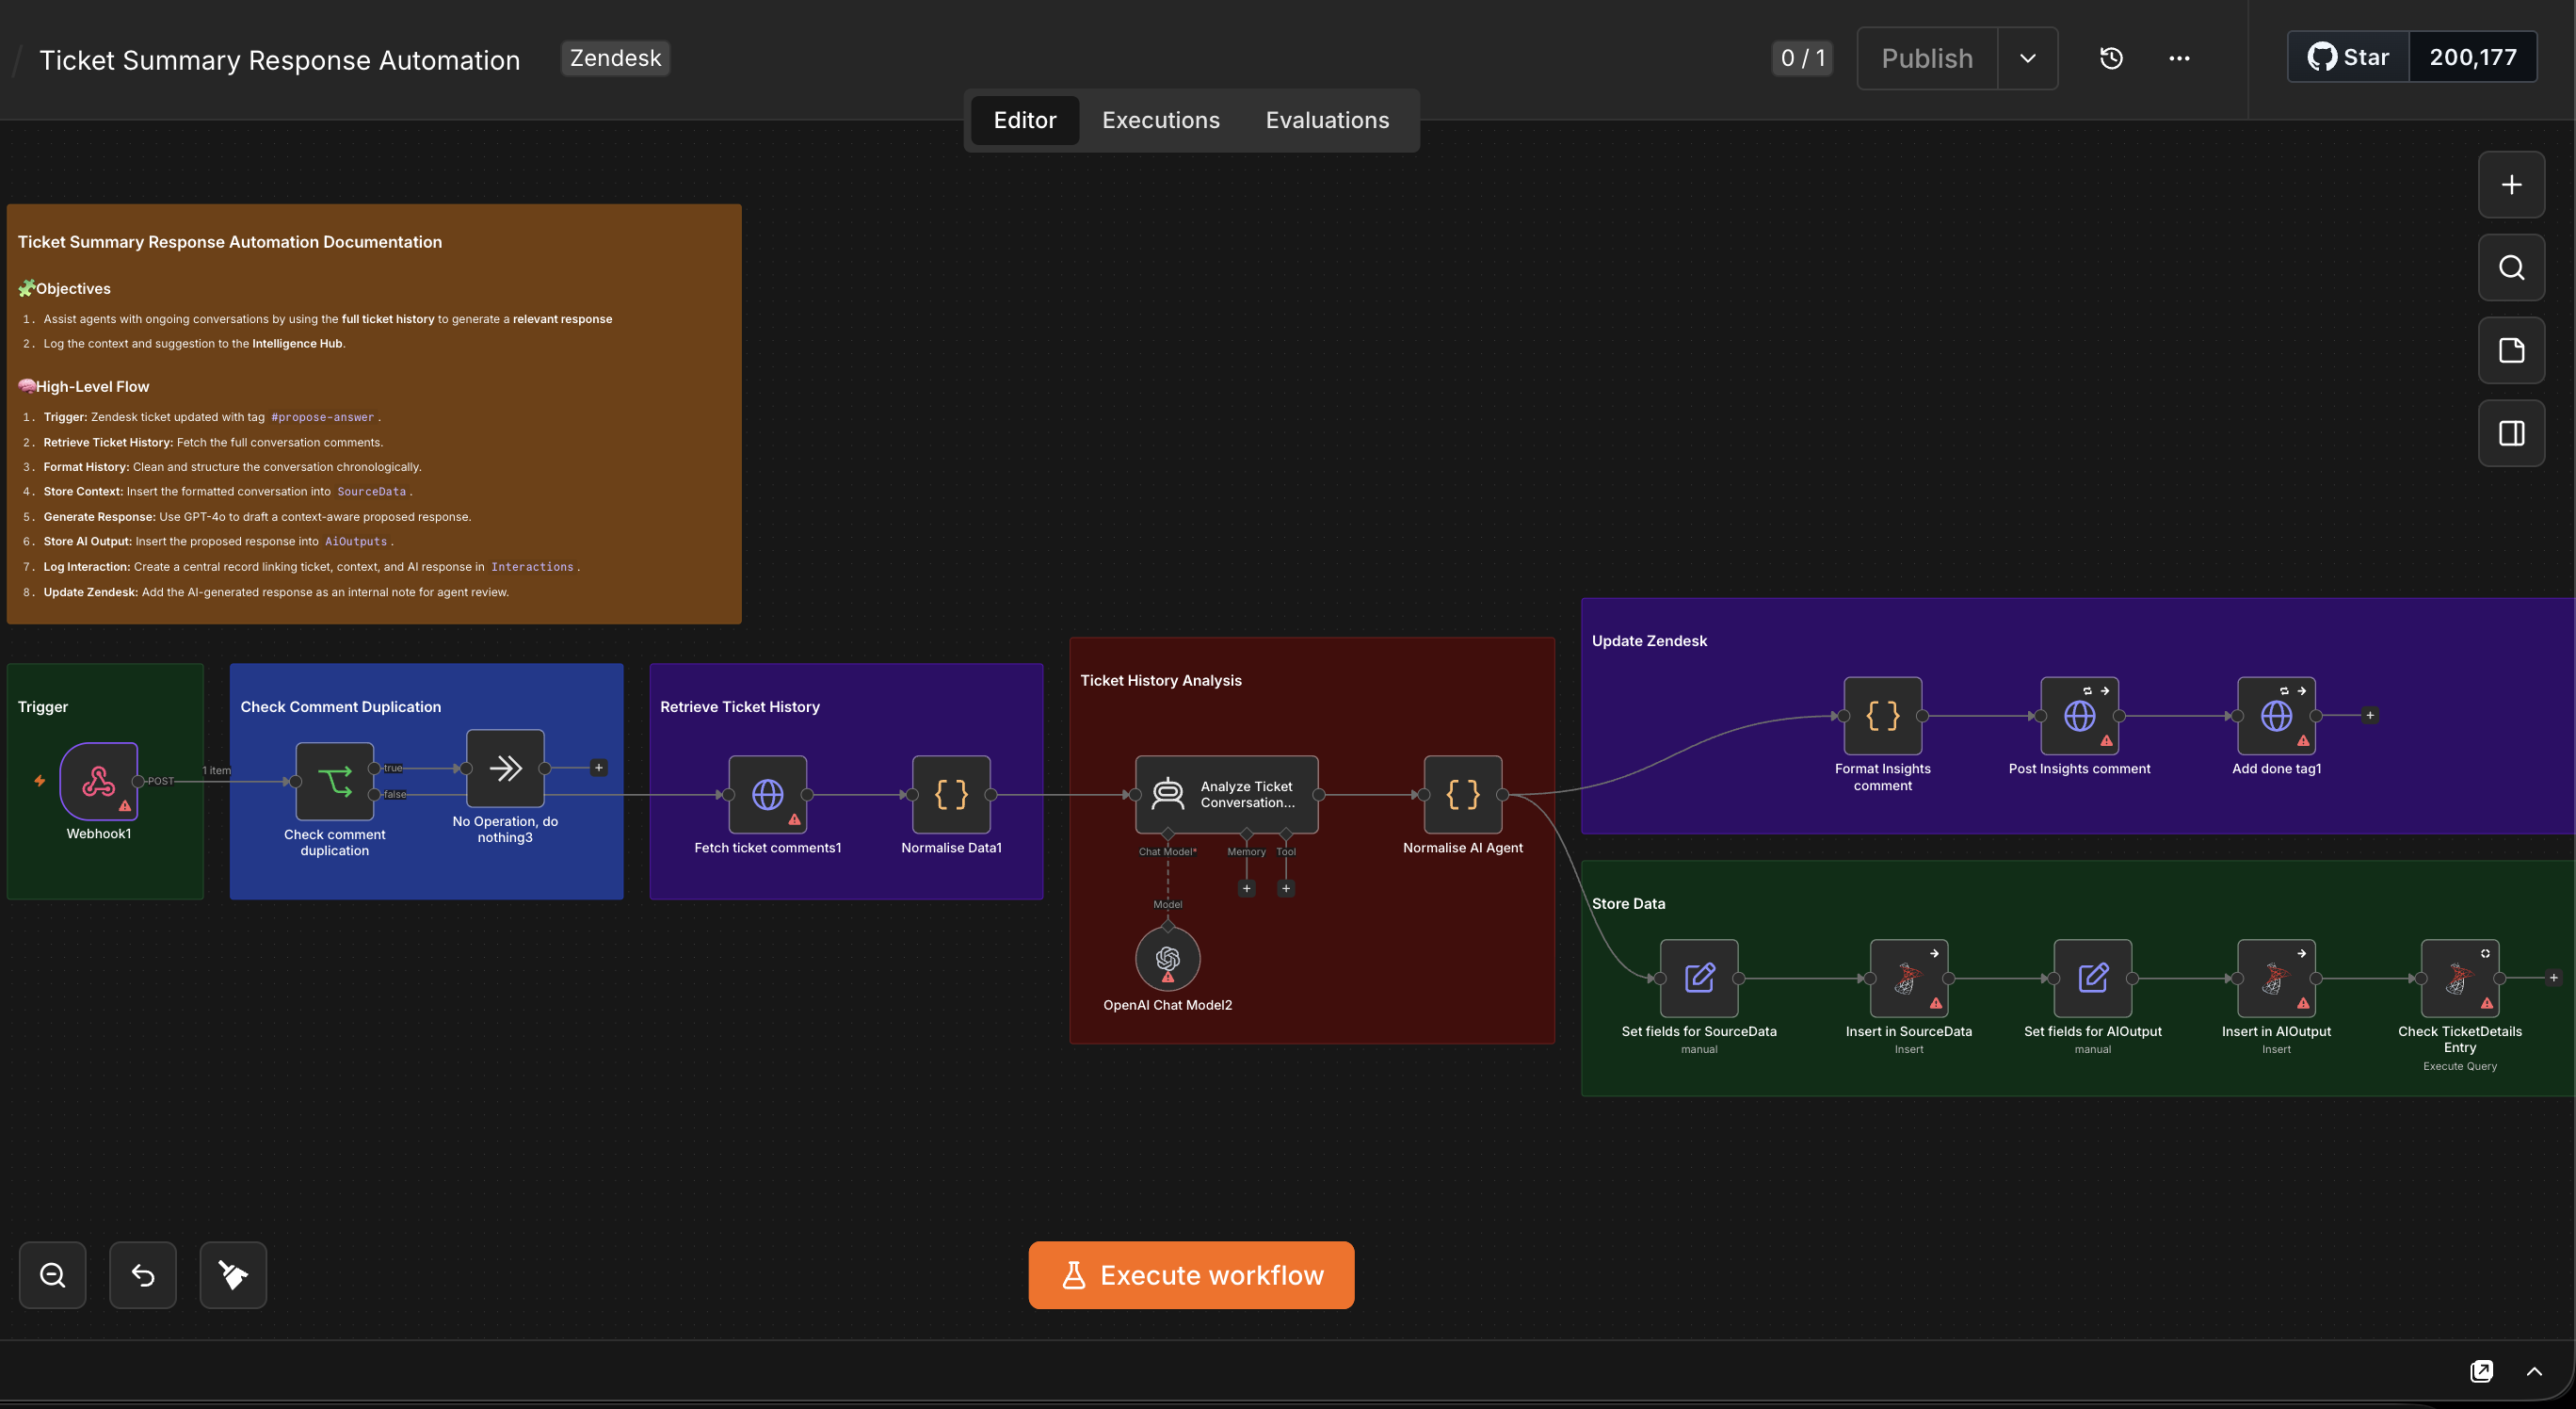
Task: Select the Insert in SourceData node
Action: (x=1909, y=978)
